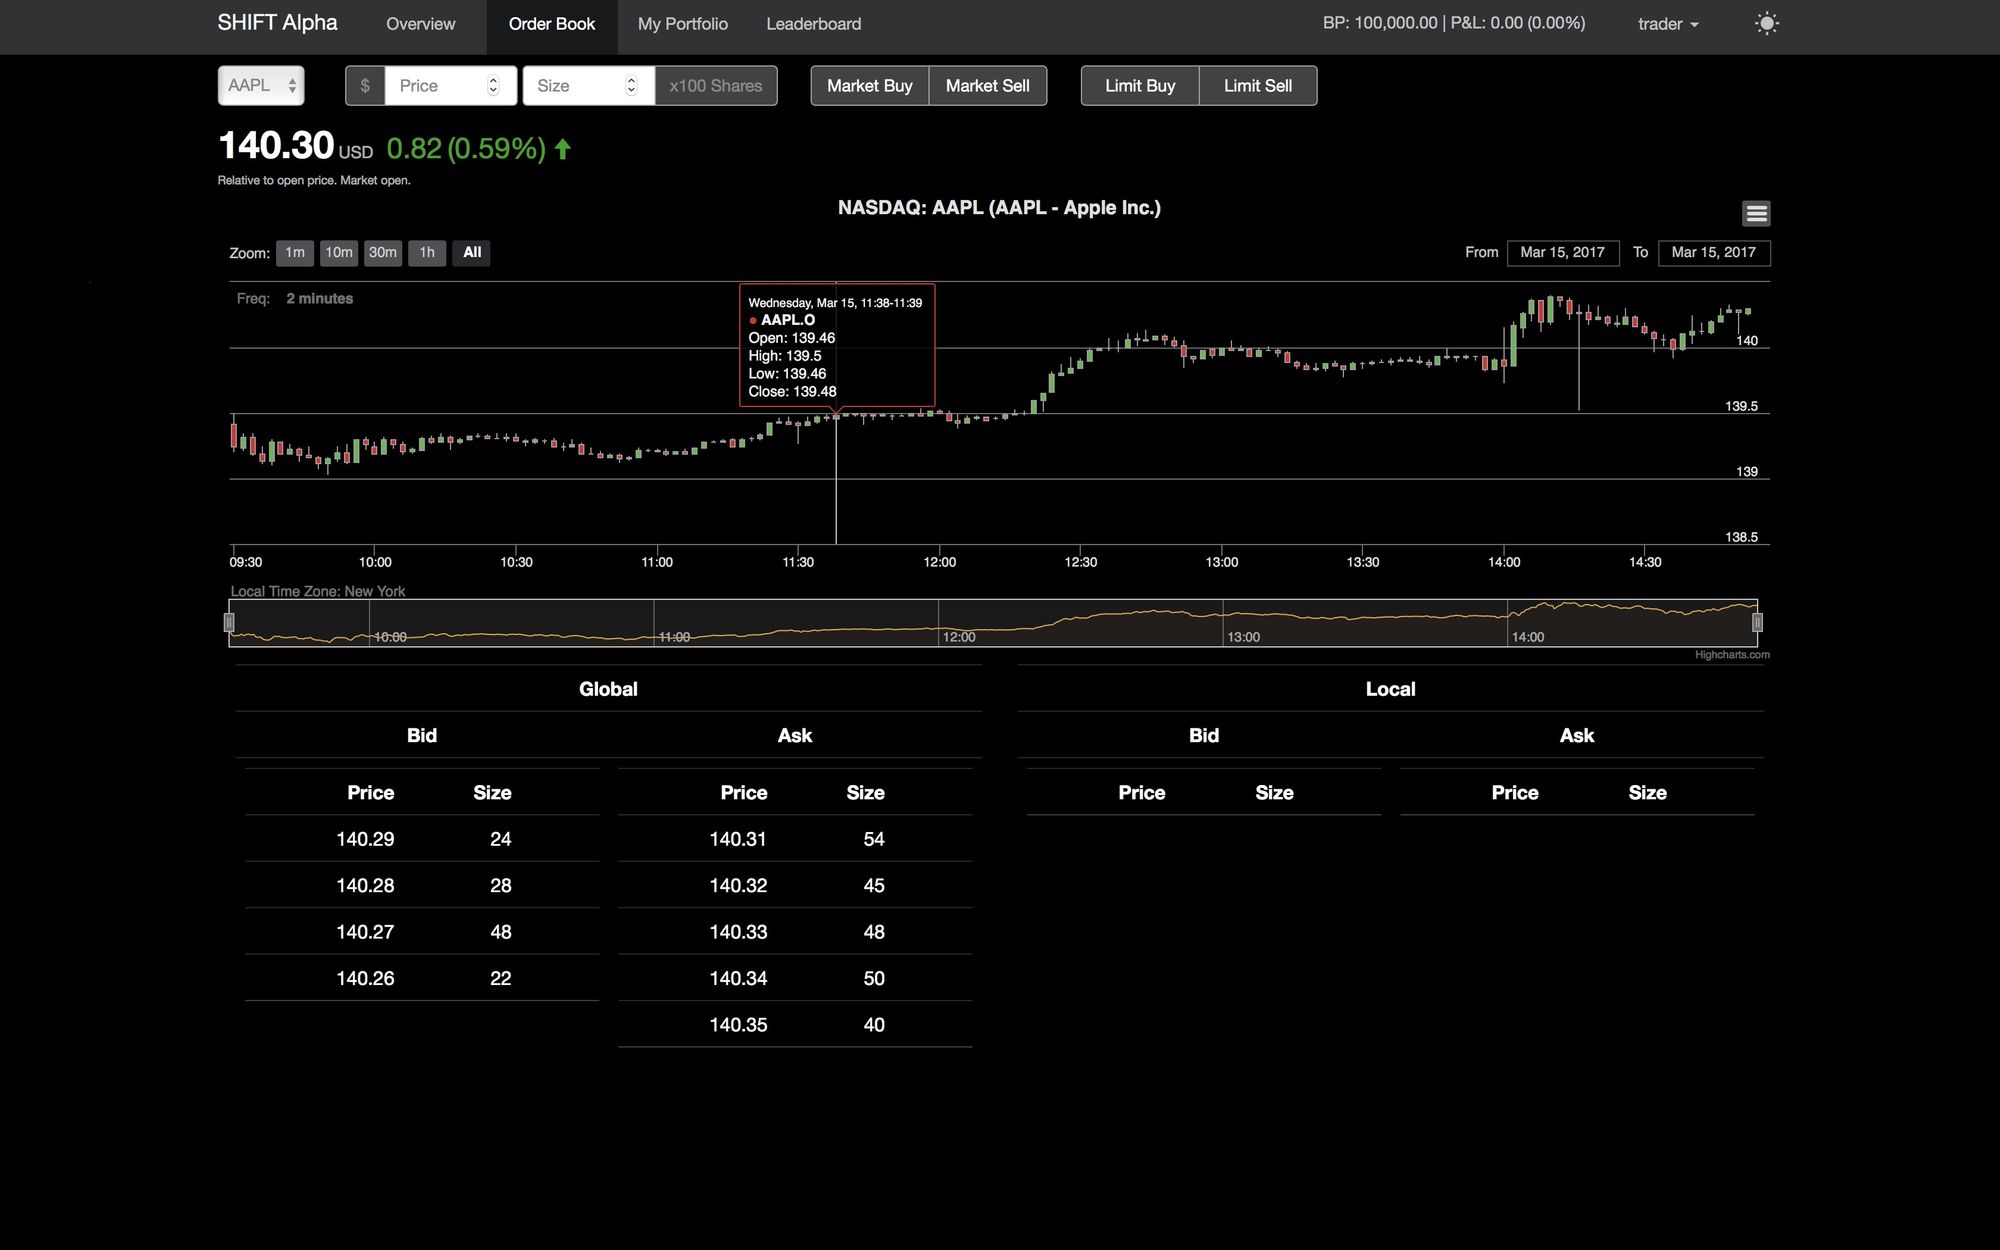This screenshot has width=2000, height=1250.
Task: Open the Highcharts.com credit link
Action: pos(1731,655)
